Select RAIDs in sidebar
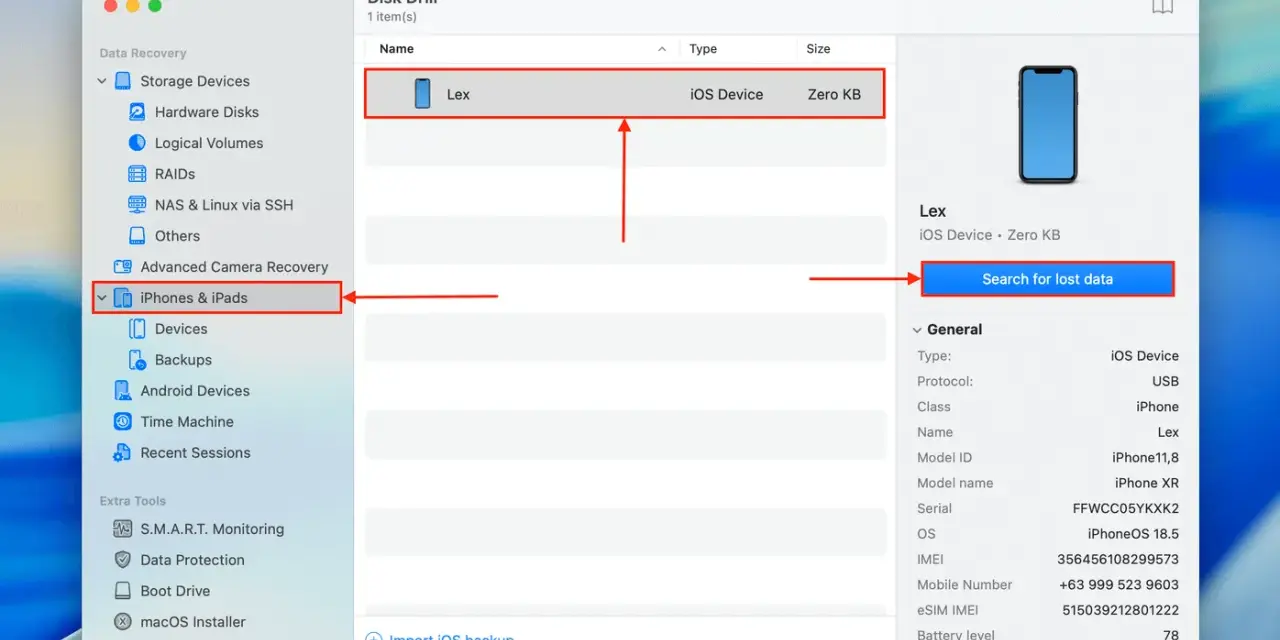The height and width of the screenshot is (640, 1280). (x=175, y=174)
